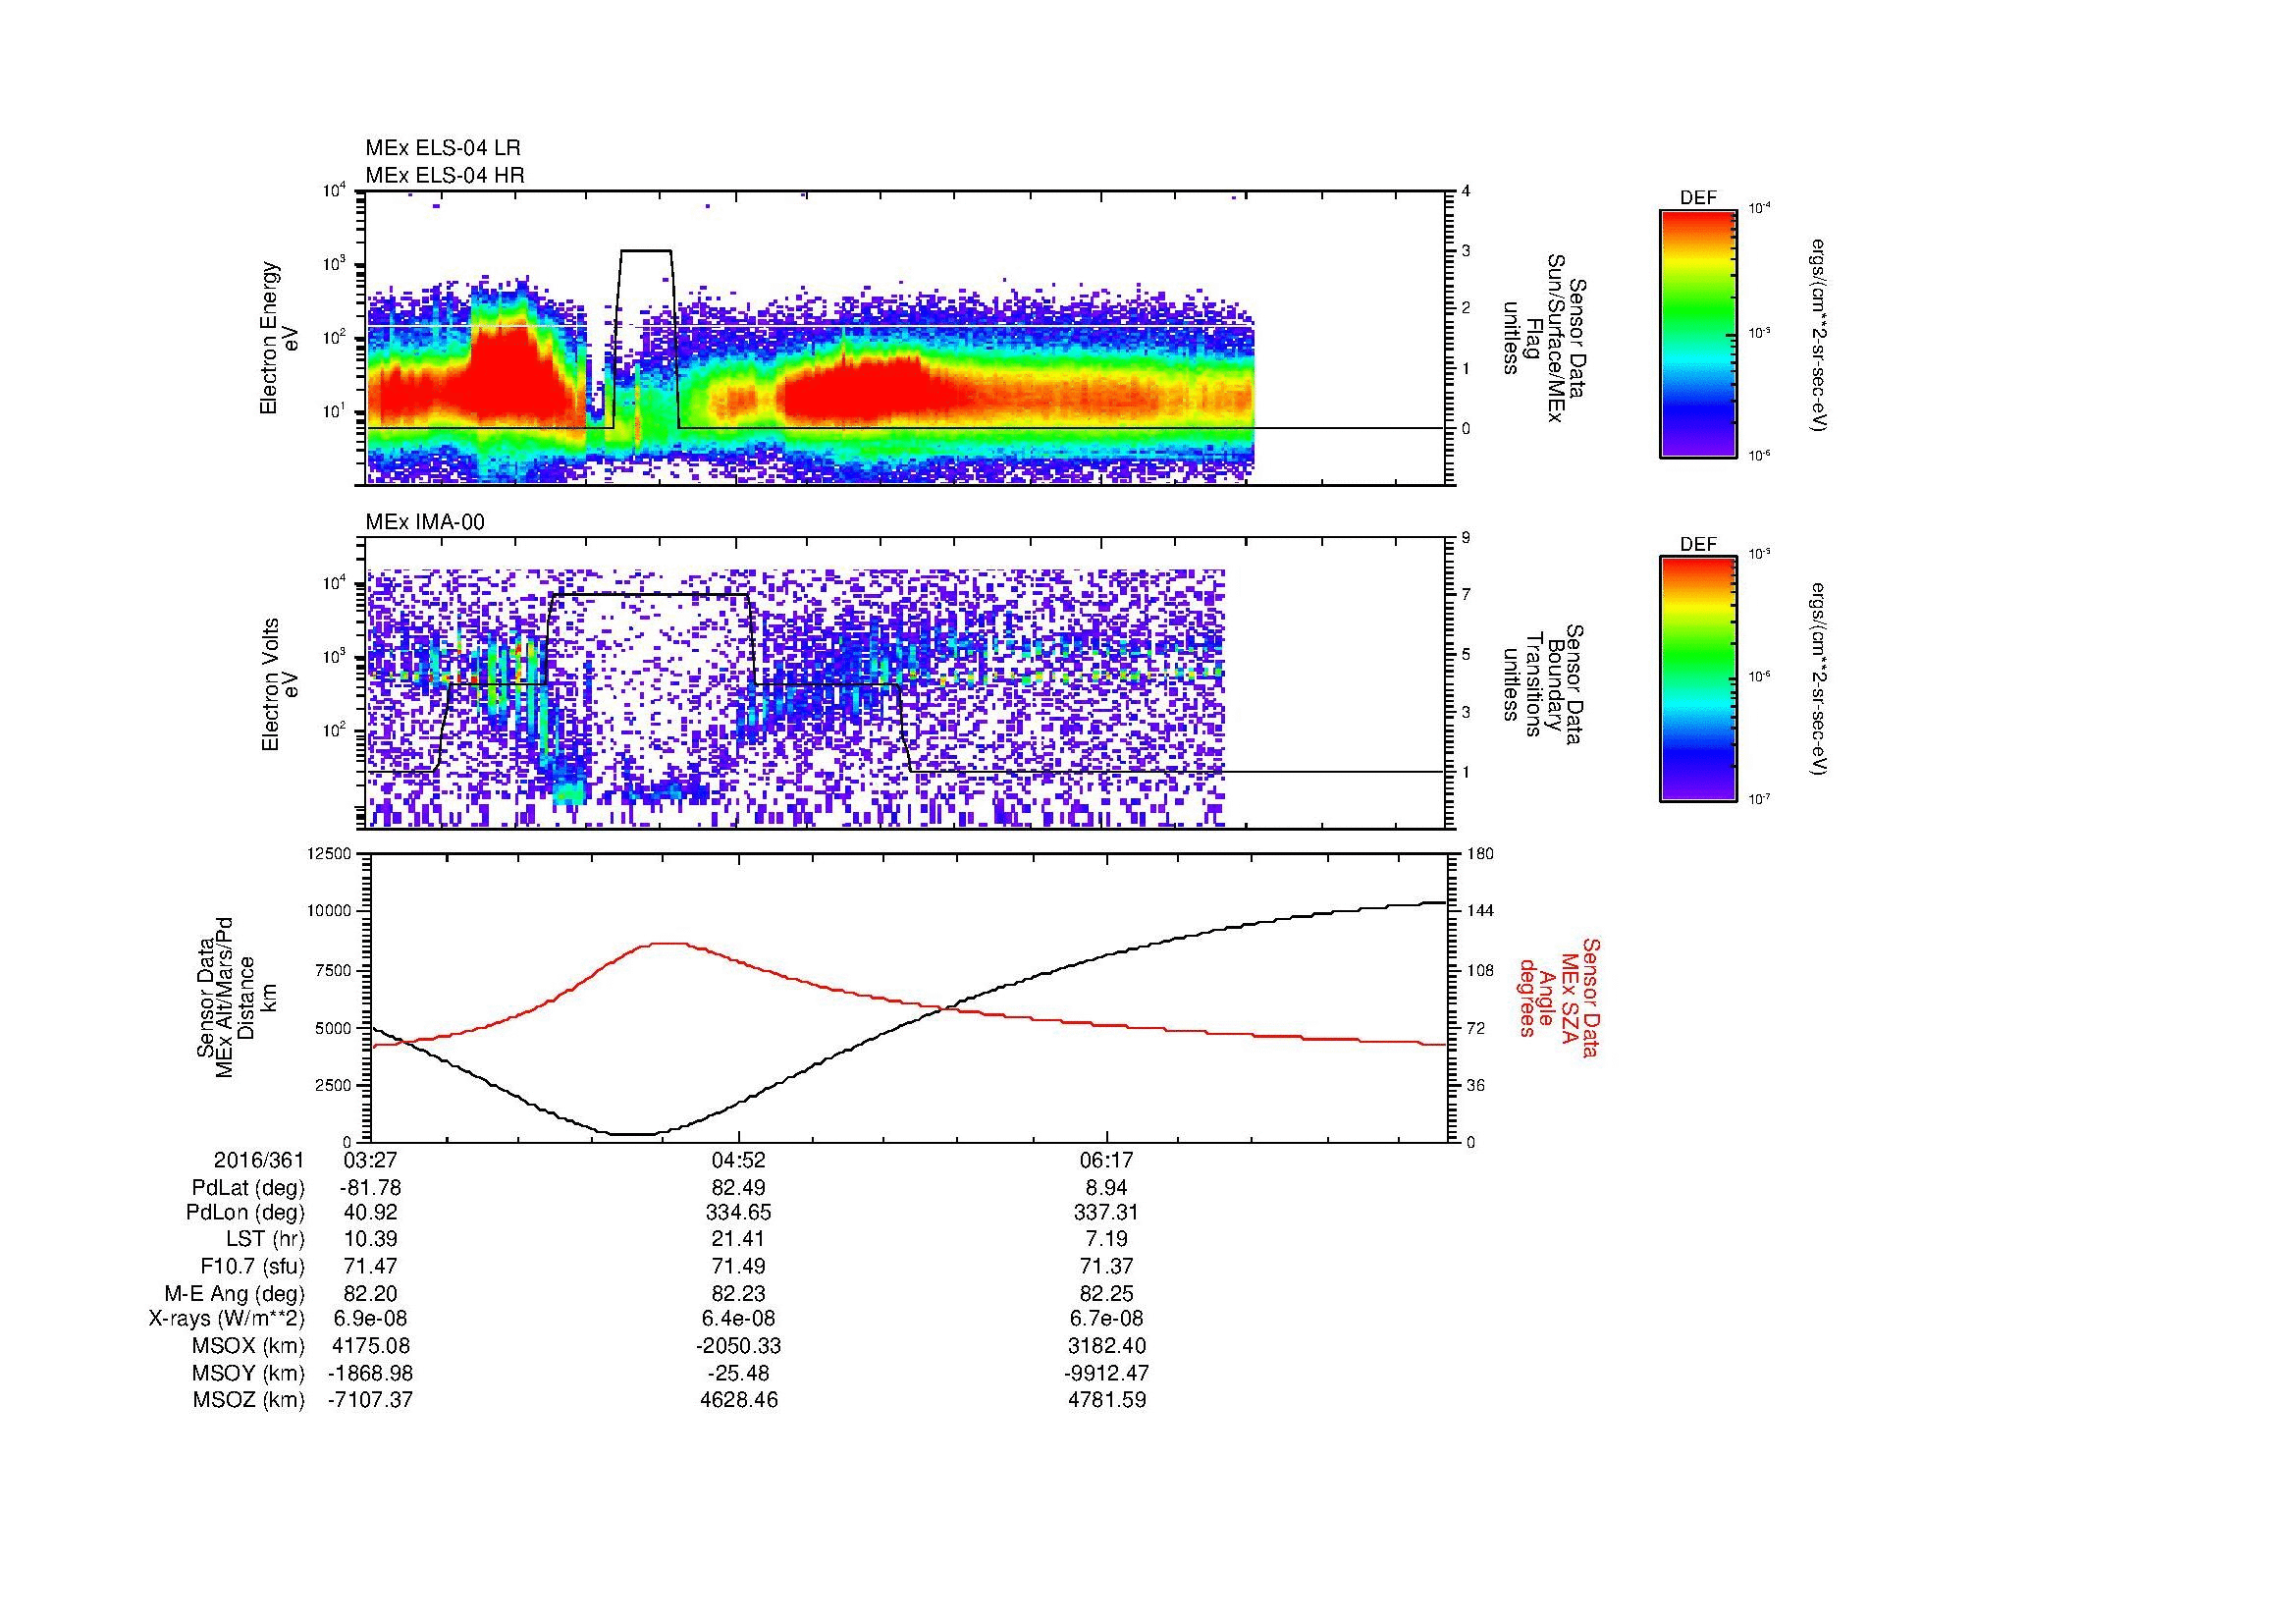Image resolution: width=2296 pixels, height=1623 pixels.
Task: Click the MSOY value '-1868.98'
Action: (371, 1374)
